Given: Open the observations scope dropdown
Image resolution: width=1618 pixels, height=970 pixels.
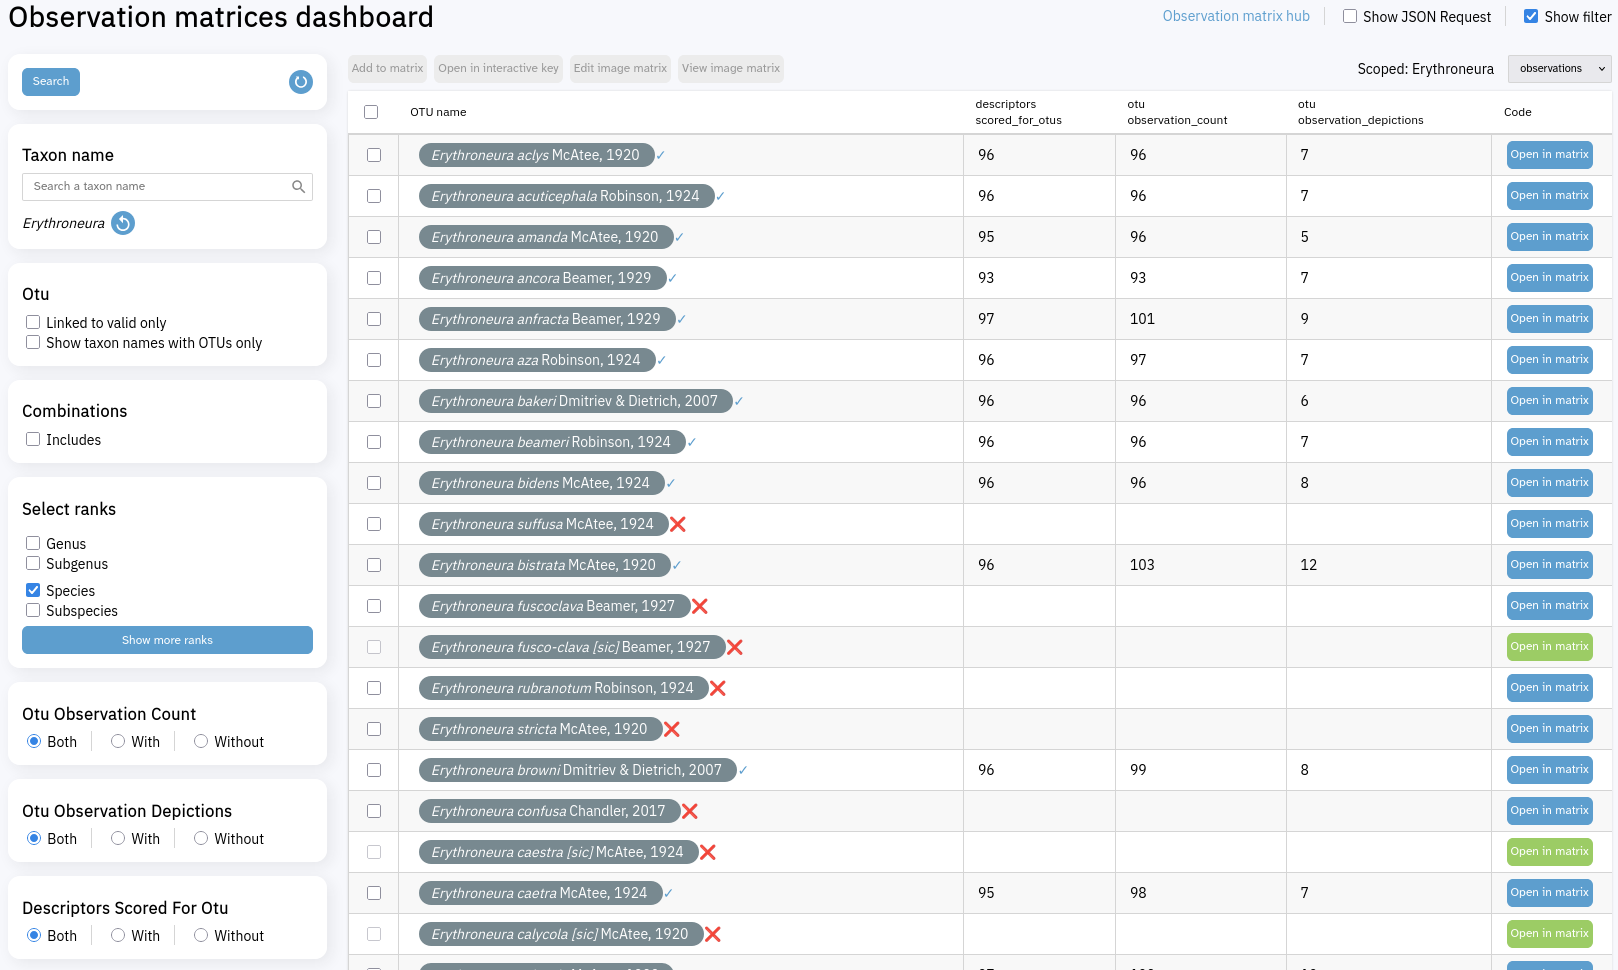Looking at the screenshot, I should (1559, 69).
